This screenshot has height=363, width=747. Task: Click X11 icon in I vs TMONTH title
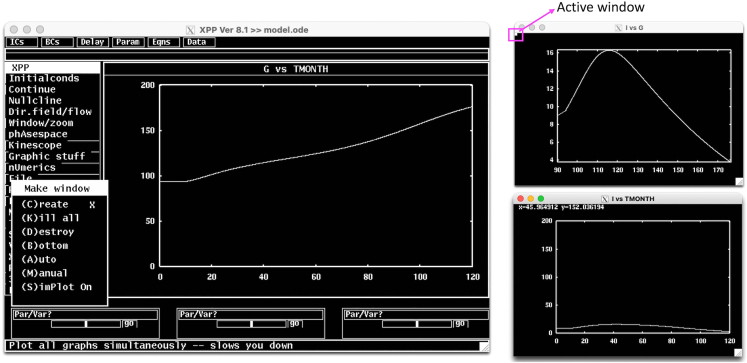coord(606,199)
